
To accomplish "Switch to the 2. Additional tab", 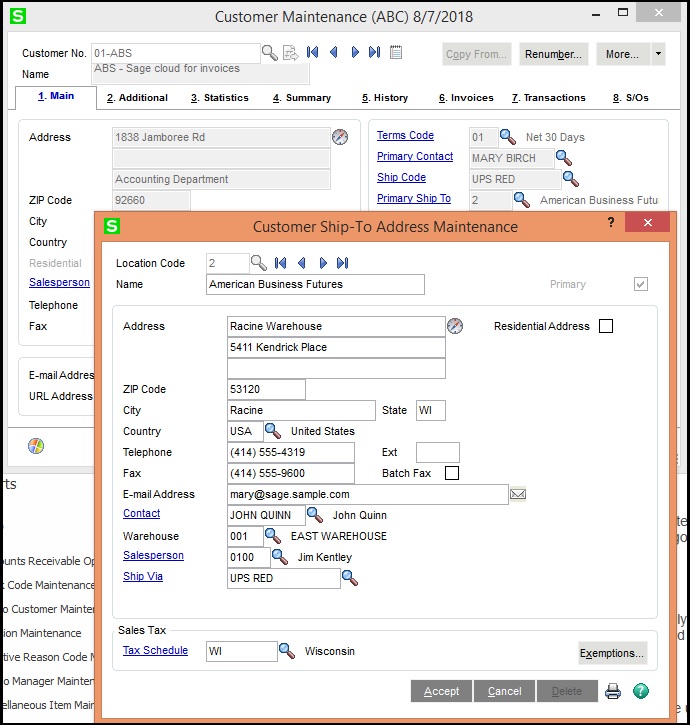I will (137, 98).
